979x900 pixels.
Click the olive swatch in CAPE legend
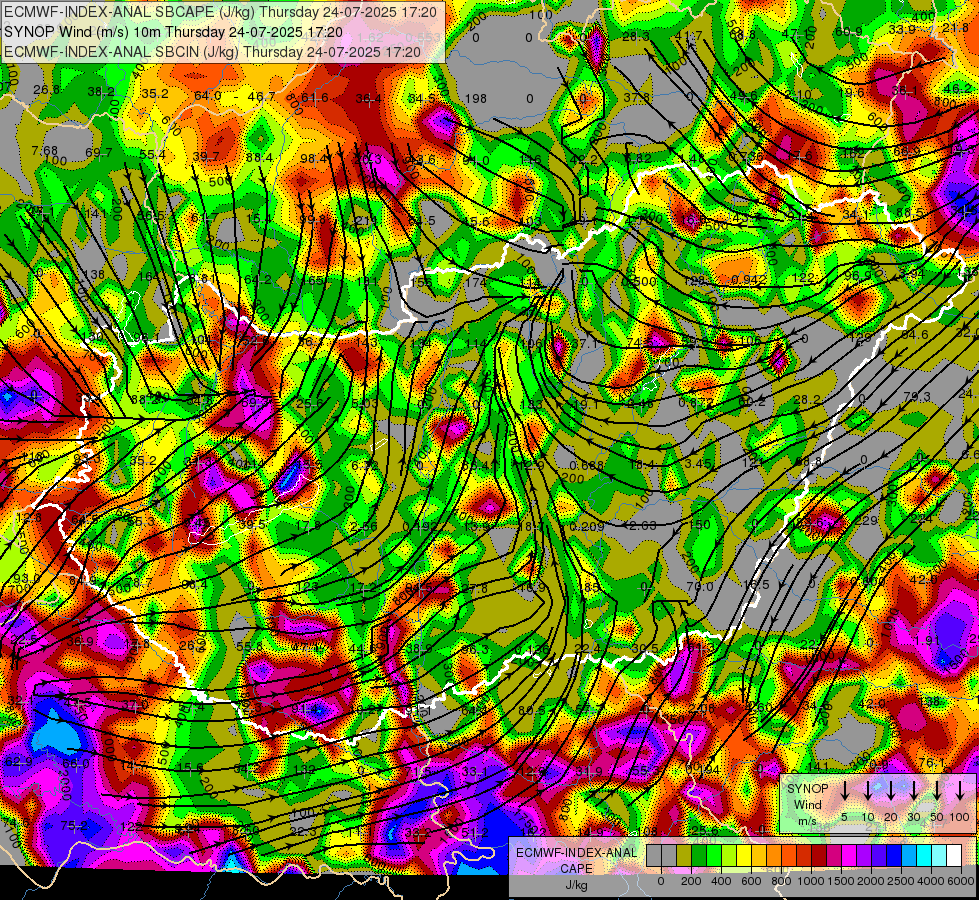tap(684, 855)
